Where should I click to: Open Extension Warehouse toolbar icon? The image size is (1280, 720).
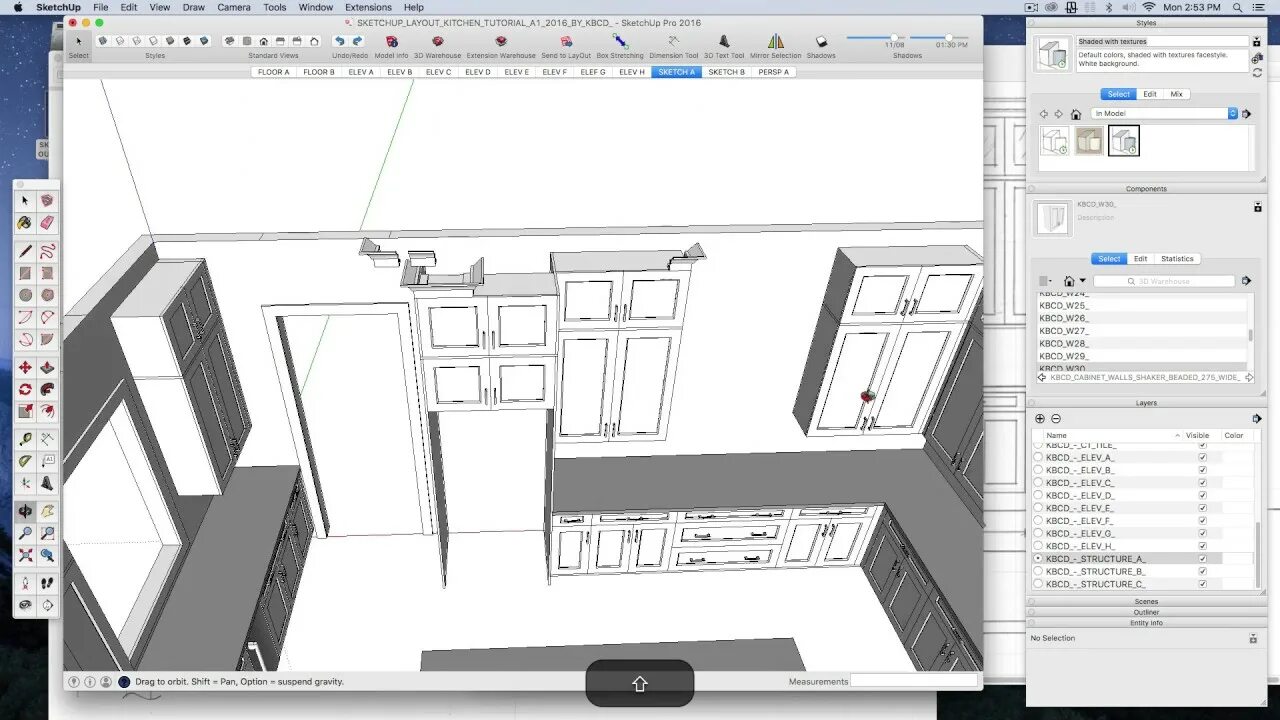501,41
